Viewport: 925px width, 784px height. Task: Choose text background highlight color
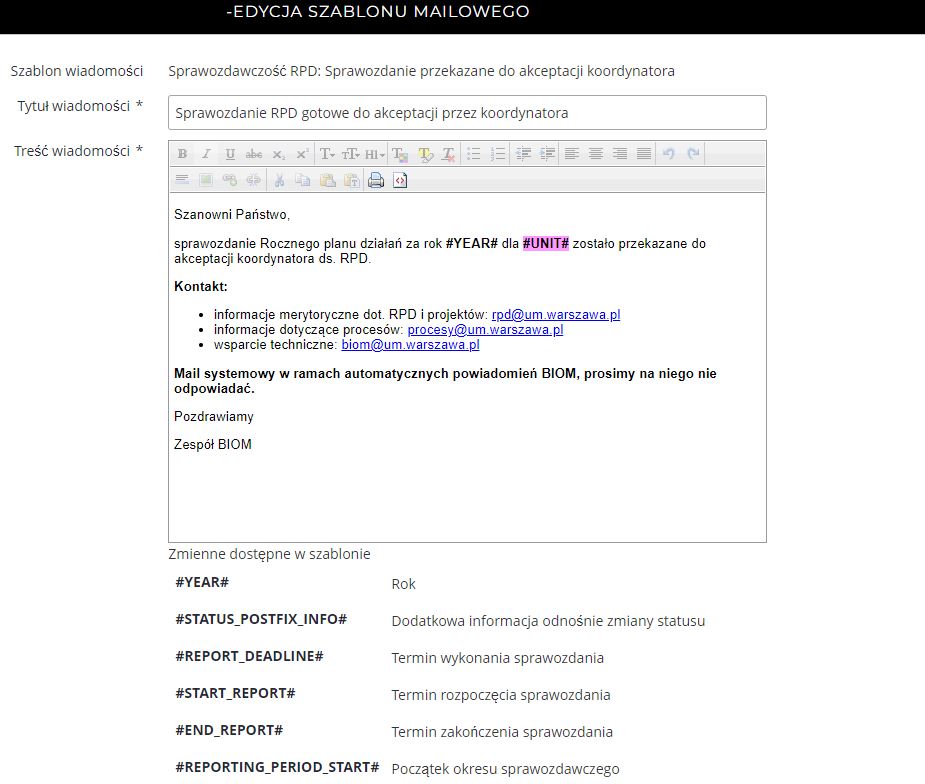pos(425,154)
